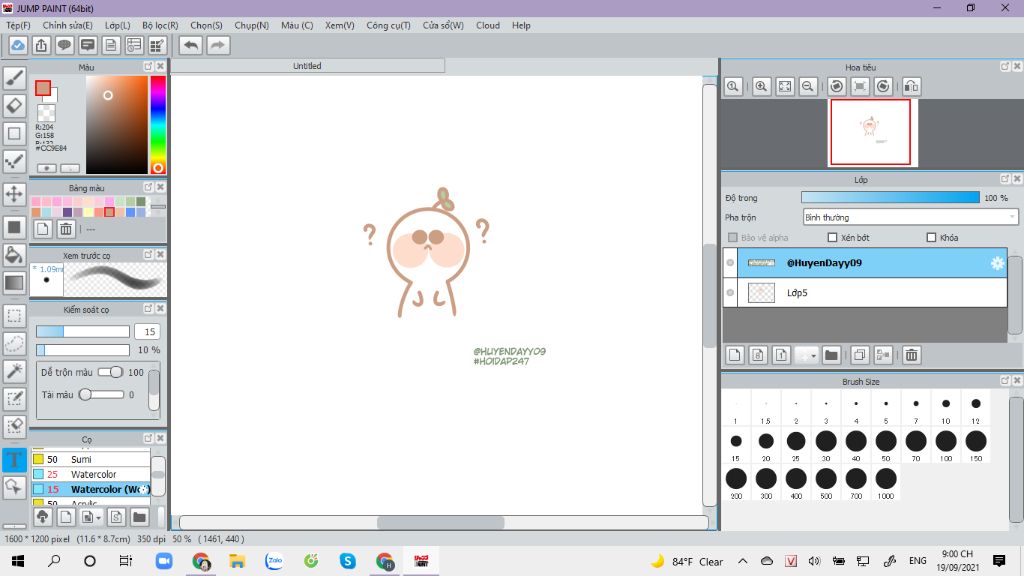The width and height of the screenshot is (1024, 576).
Task: Toggle visibility of @HuyenDayy09 layer
Action: tap(730, 263)
